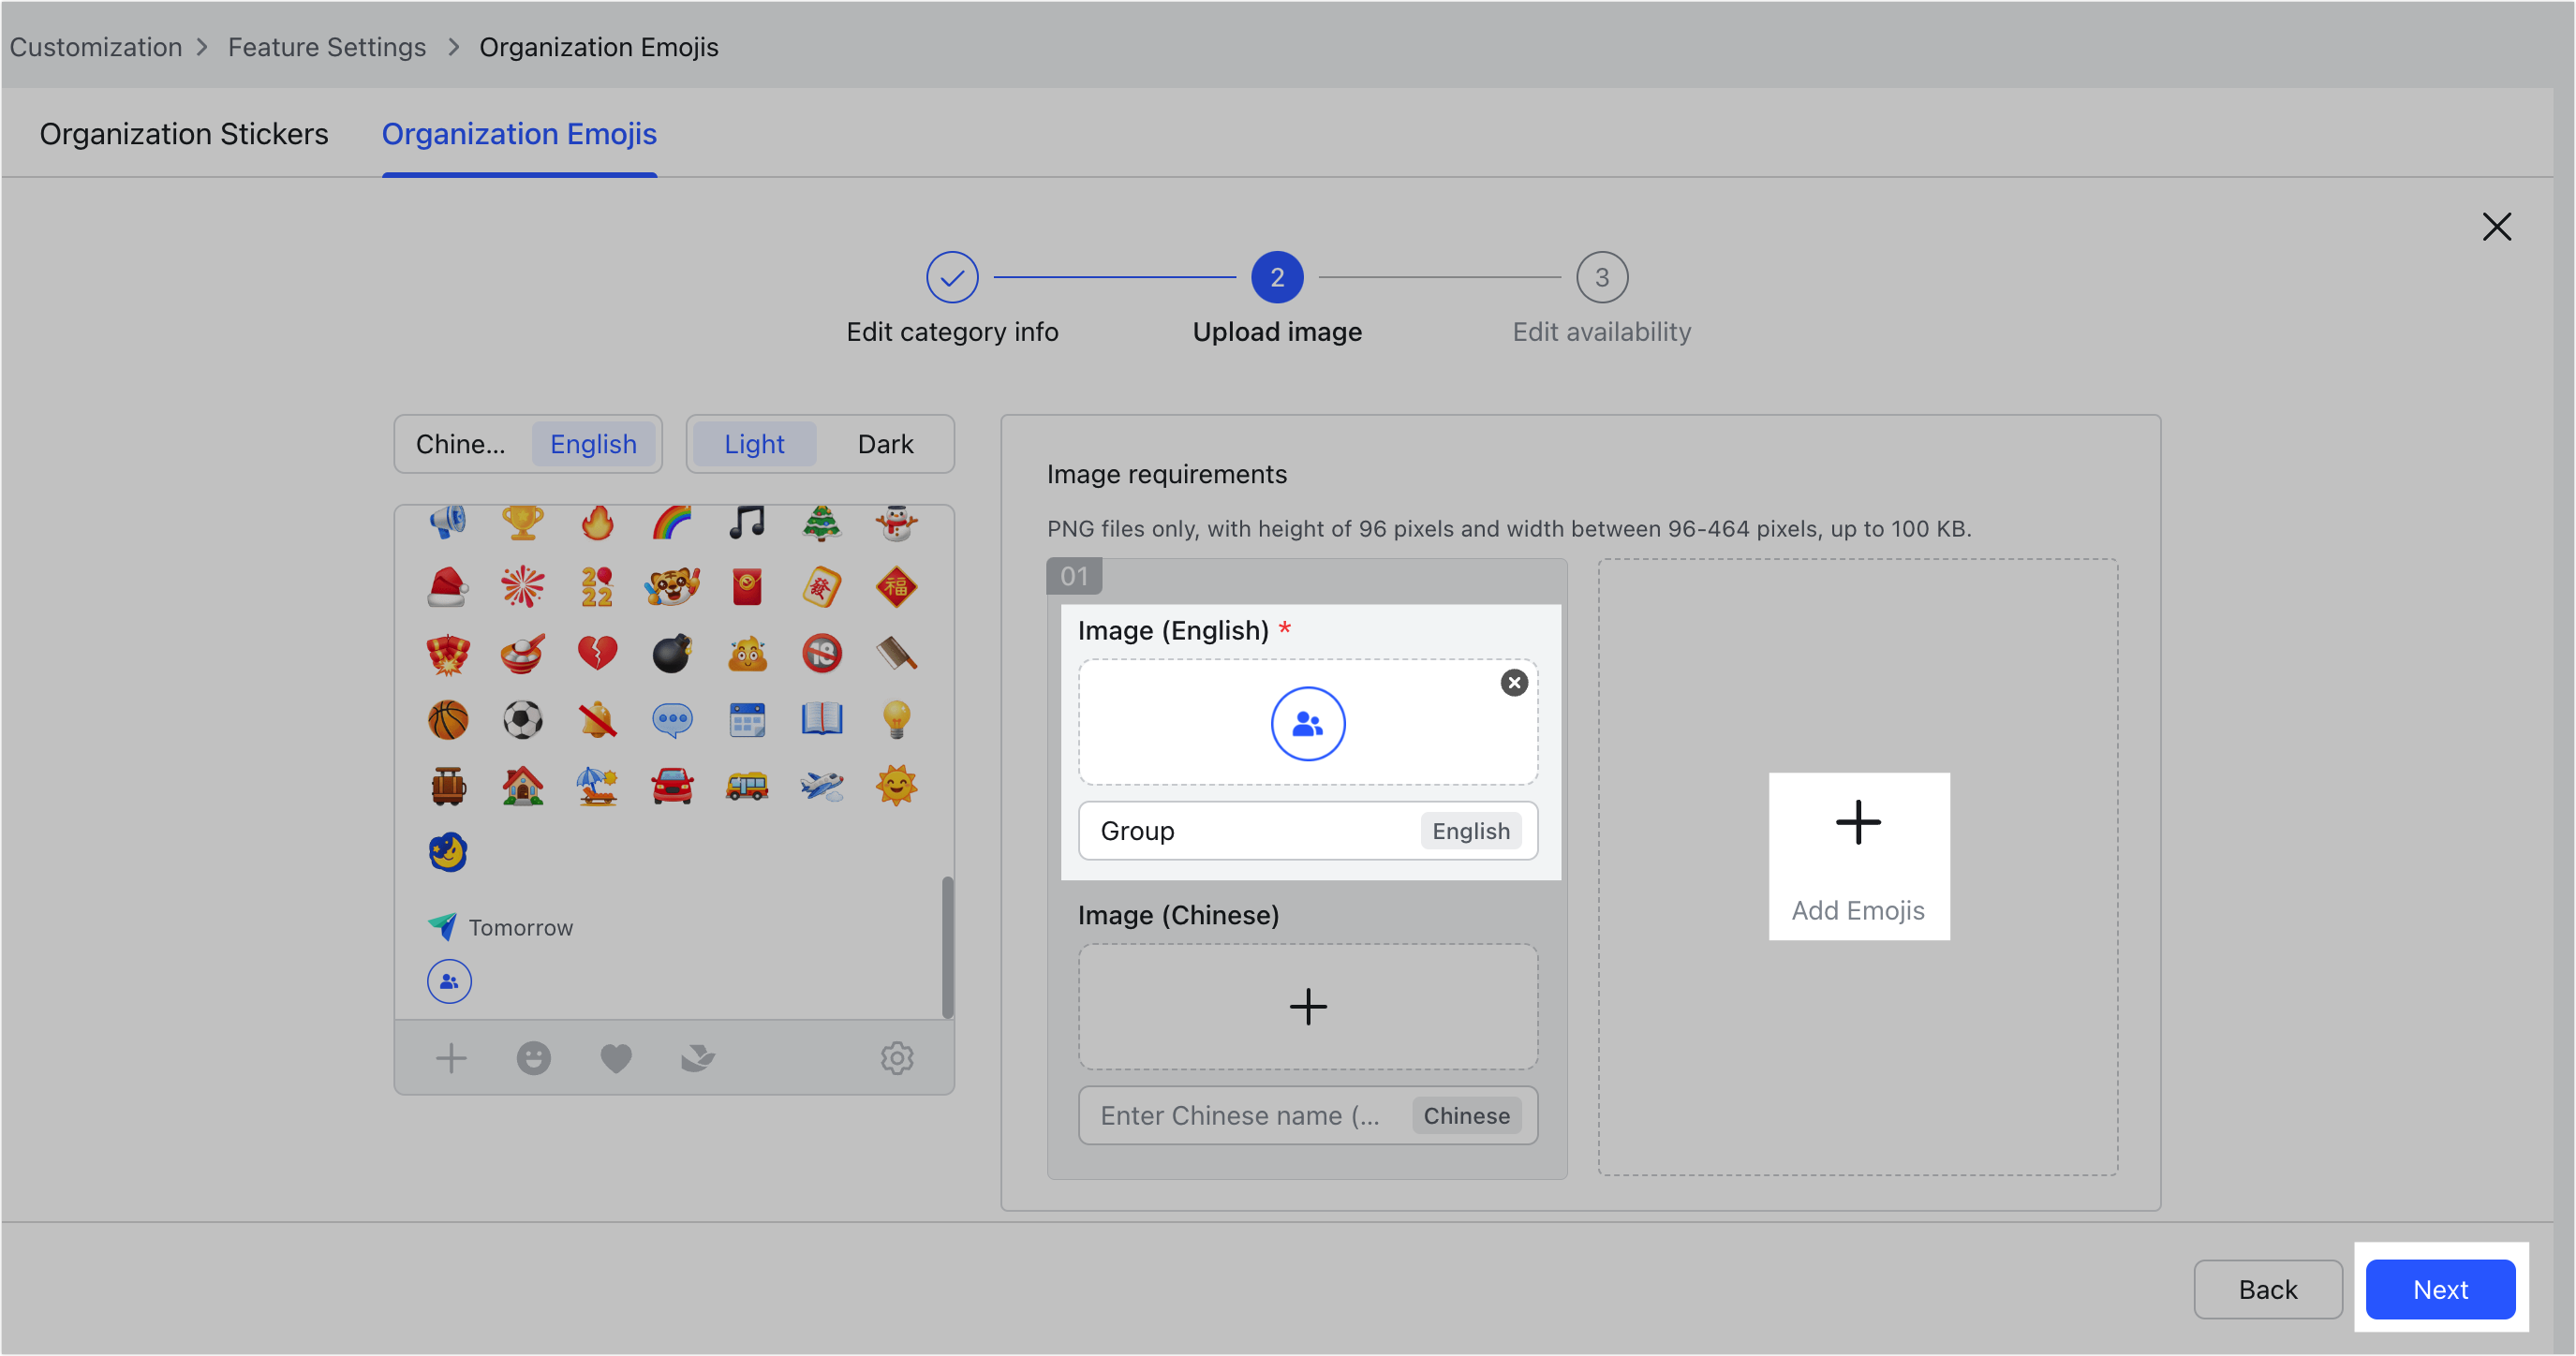Click the red car emoji in grid
2576x1356 pixels.
pyautogui.click(x=673, y=784)
